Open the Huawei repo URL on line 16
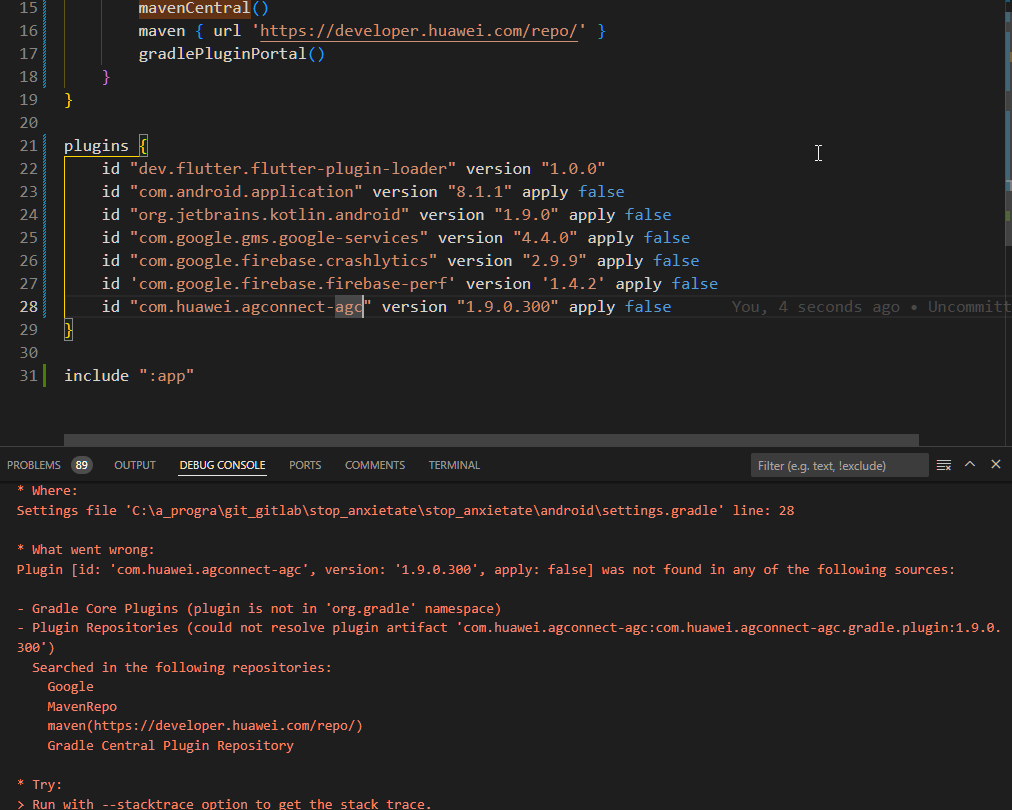Viewport: 1012px width, 810px height. click(420, 31)
